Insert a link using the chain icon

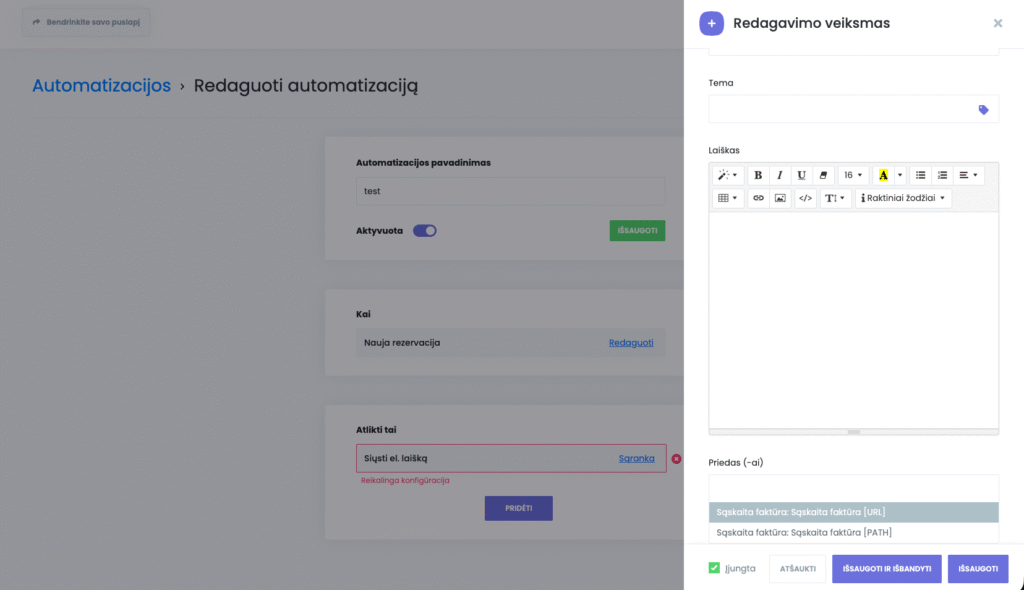point(758,198)
